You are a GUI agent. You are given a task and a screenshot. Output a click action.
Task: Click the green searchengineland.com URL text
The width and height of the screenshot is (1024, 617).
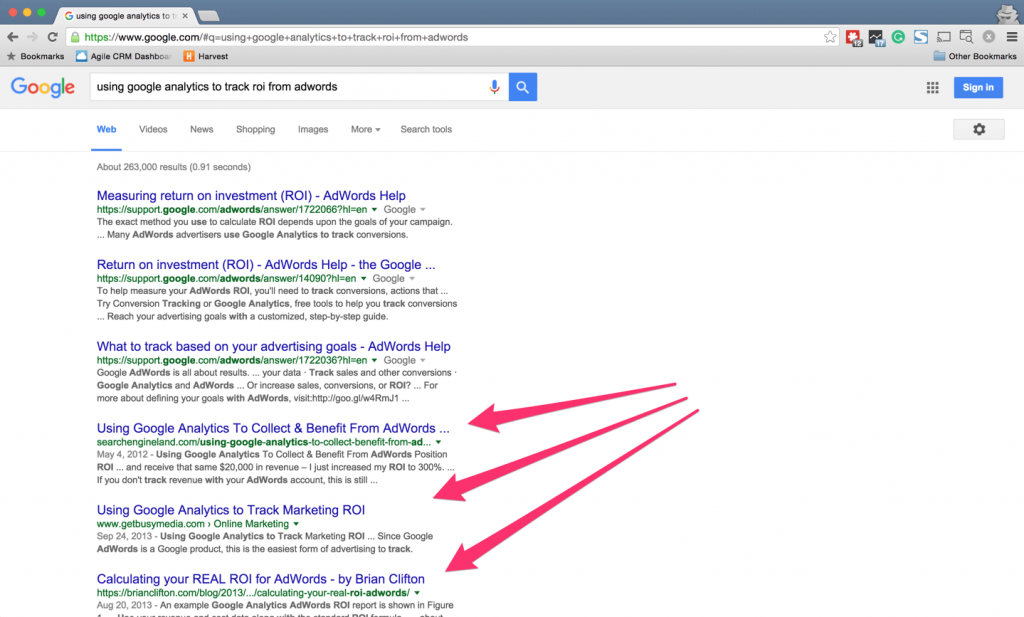(x=264, y=442)
